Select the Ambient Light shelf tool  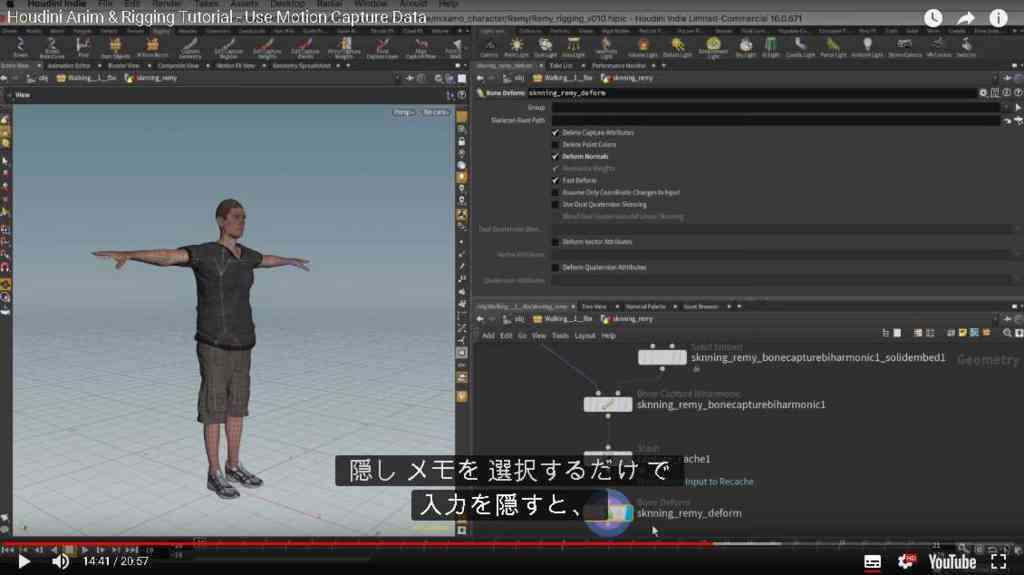point(867,46)
